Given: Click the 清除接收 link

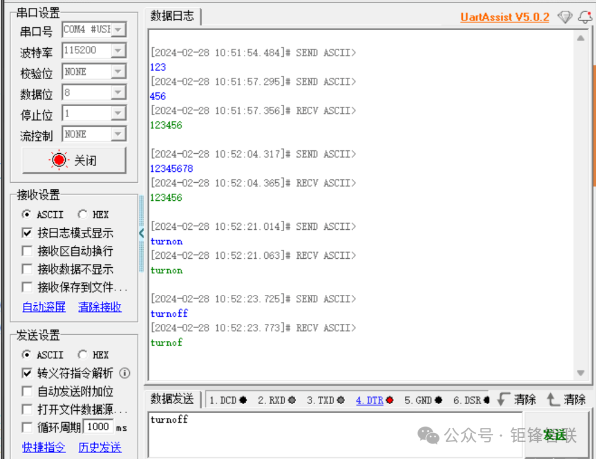Looking at the screenshot, I should [x=100, y=307].
